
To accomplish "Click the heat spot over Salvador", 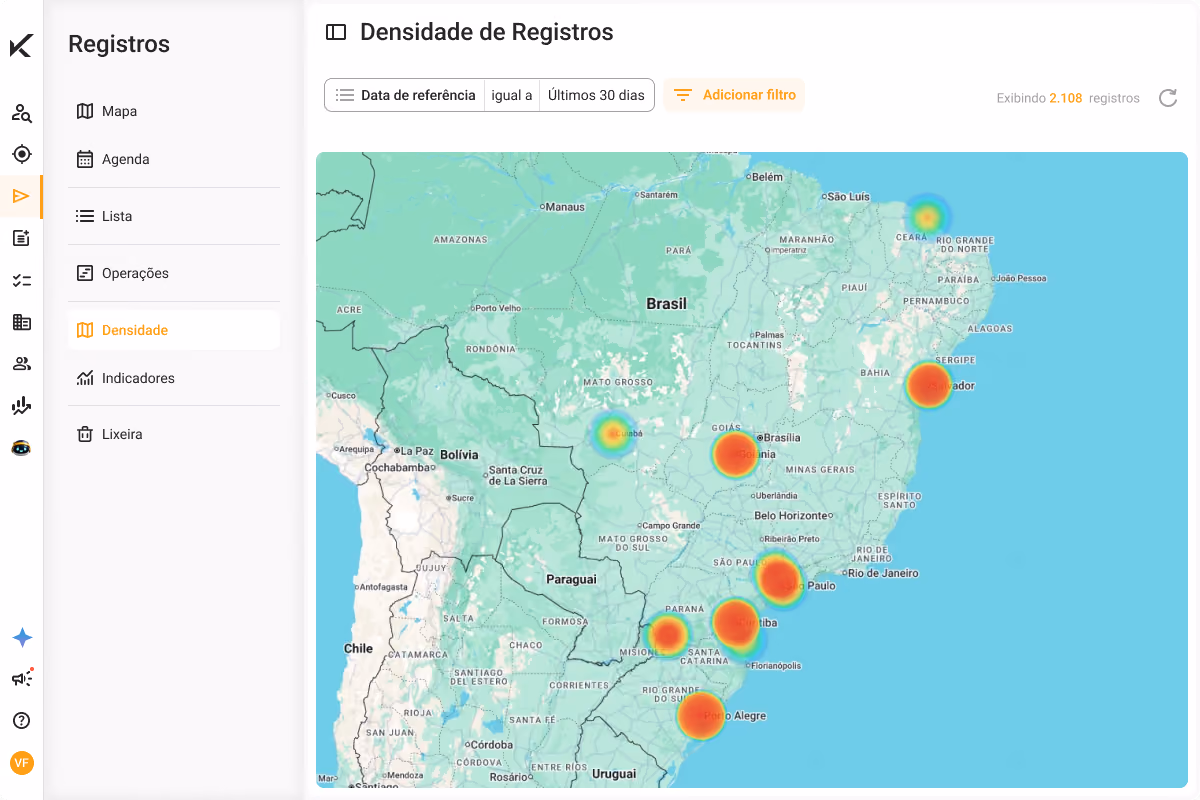I will point(928,385).
